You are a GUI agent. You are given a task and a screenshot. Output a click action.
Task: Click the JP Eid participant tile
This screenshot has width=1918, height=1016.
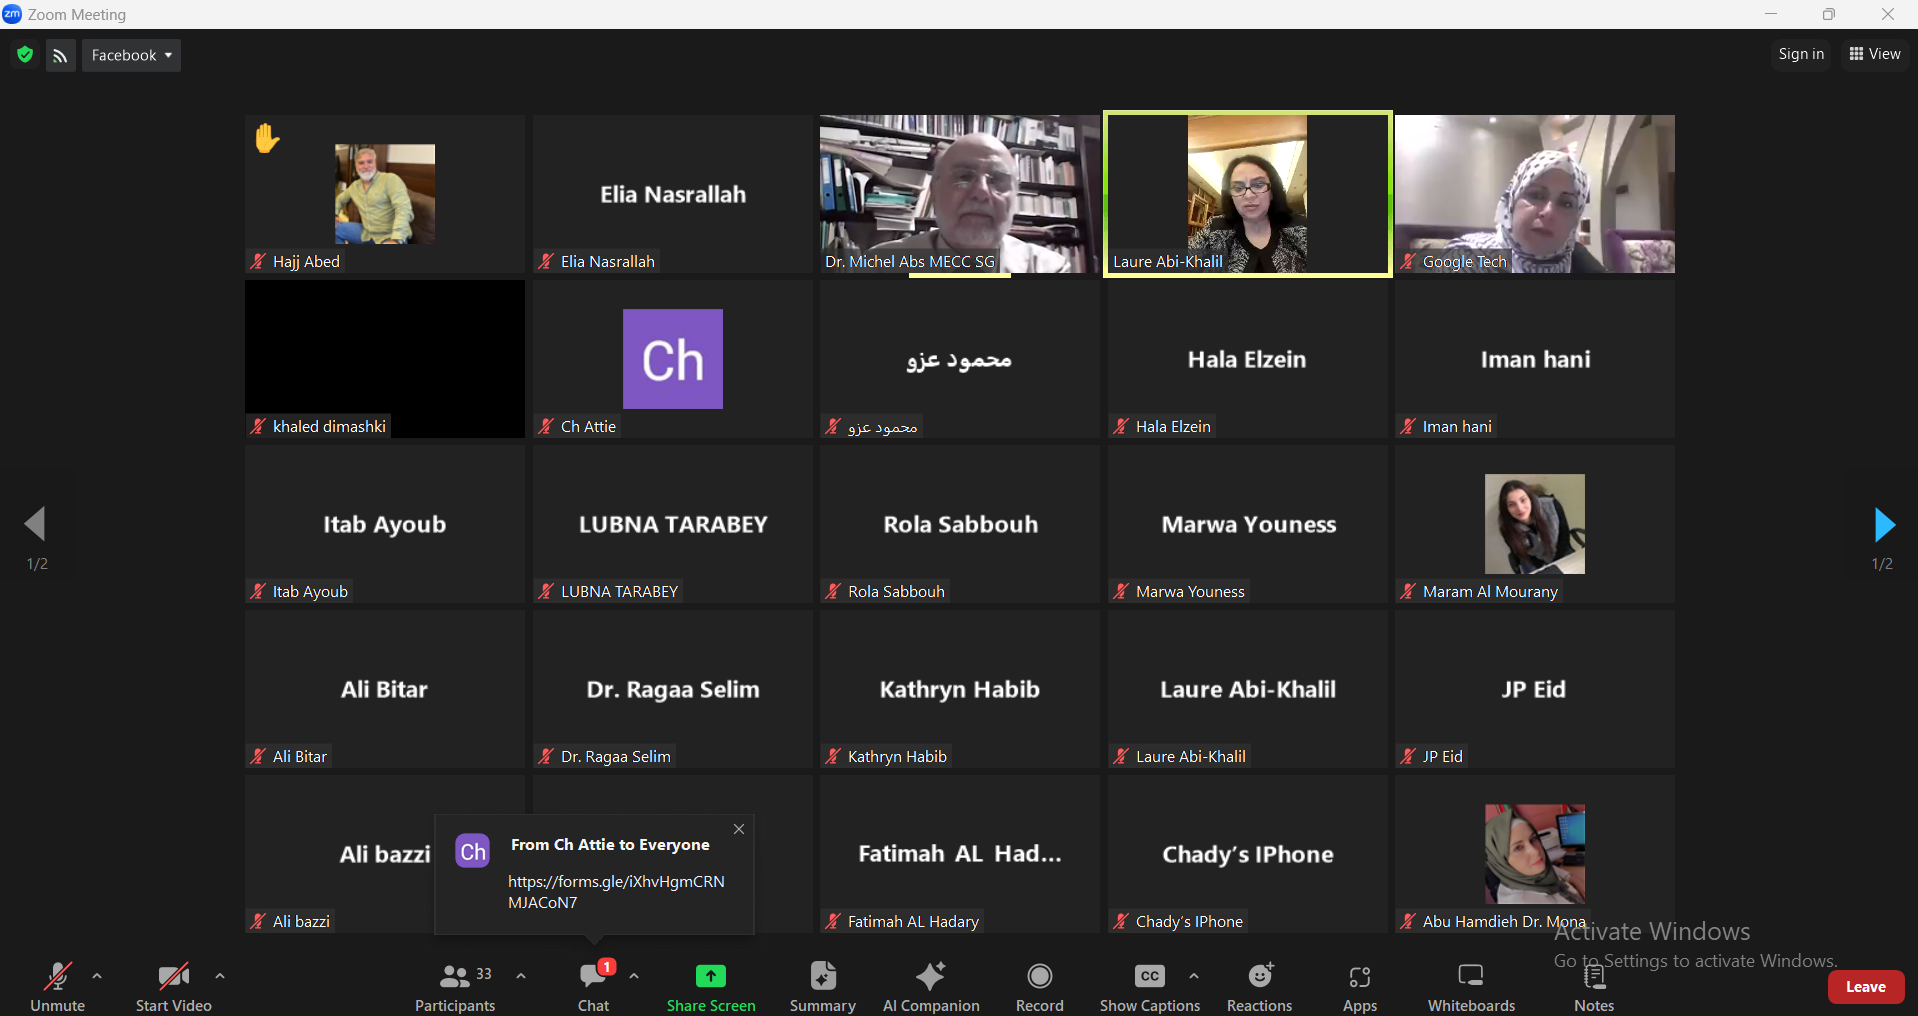[x=1535, y=689]
